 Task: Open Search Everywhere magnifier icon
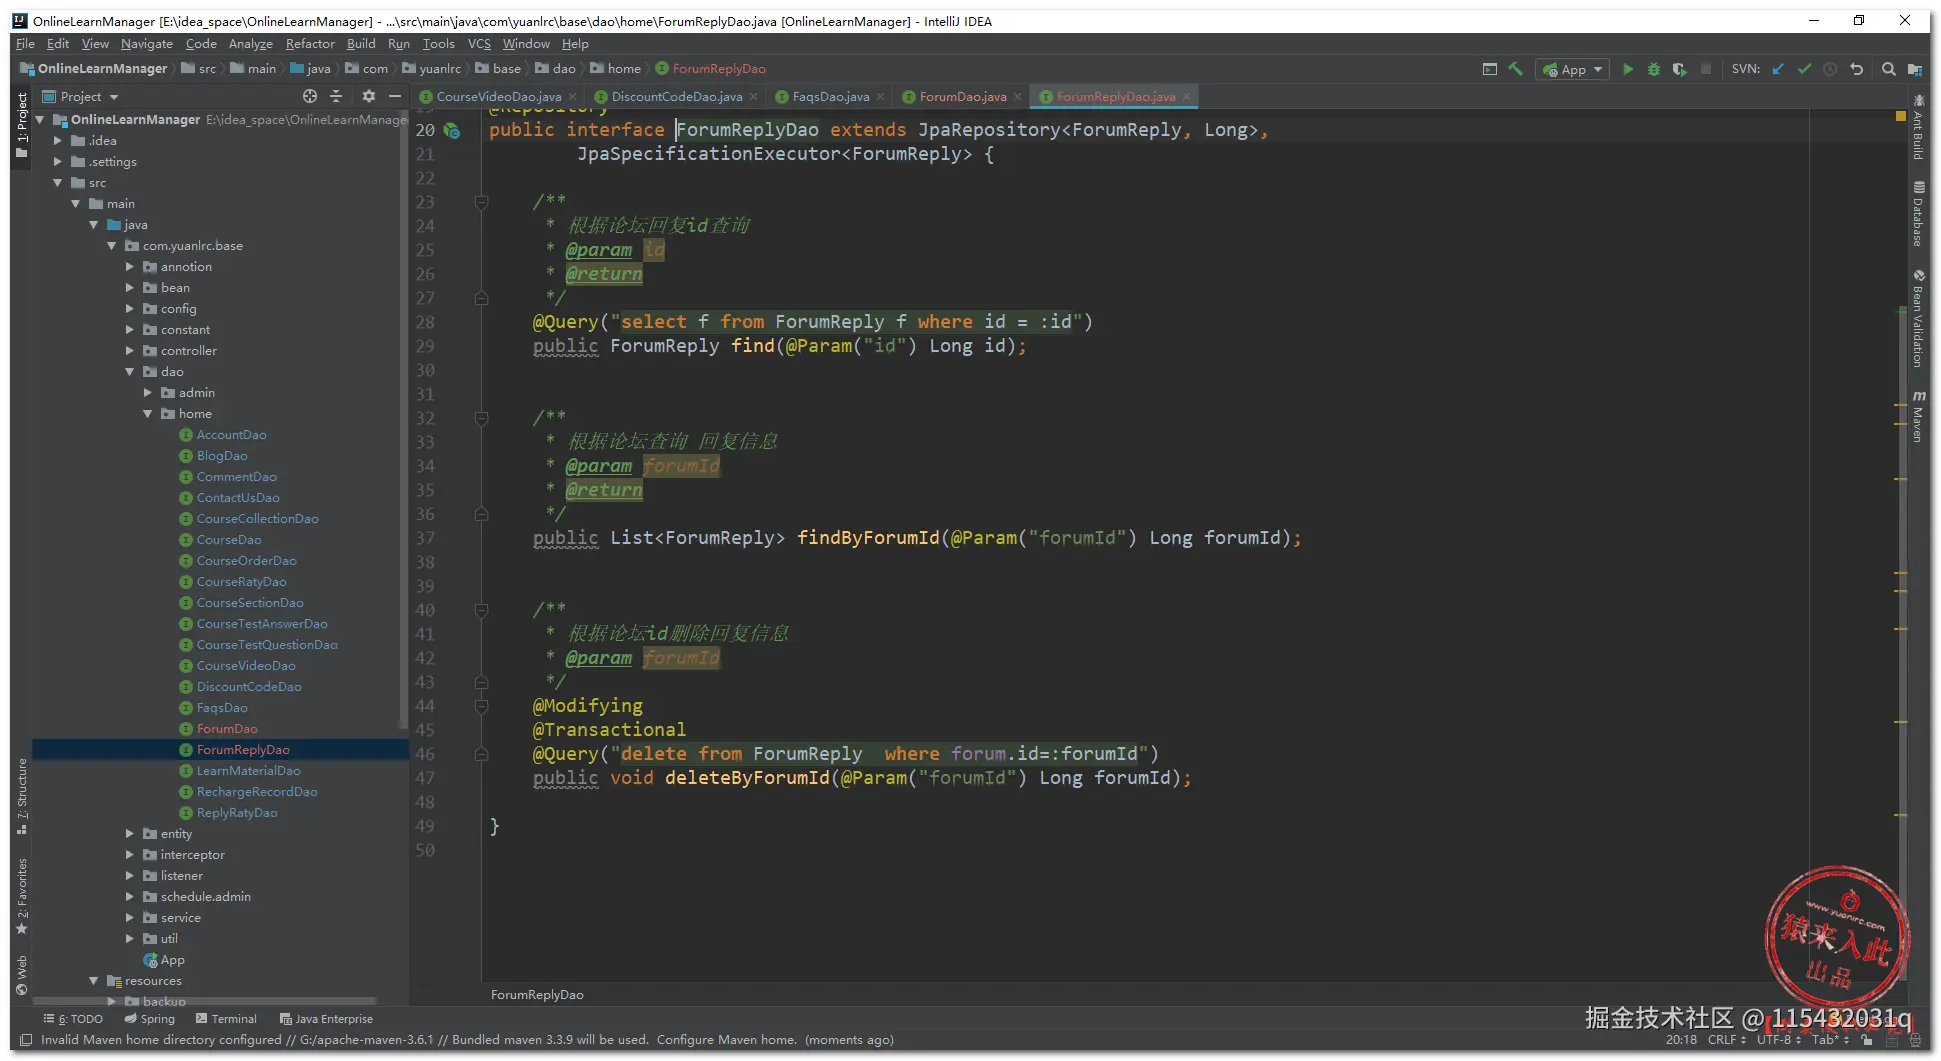pos(1888,69)
